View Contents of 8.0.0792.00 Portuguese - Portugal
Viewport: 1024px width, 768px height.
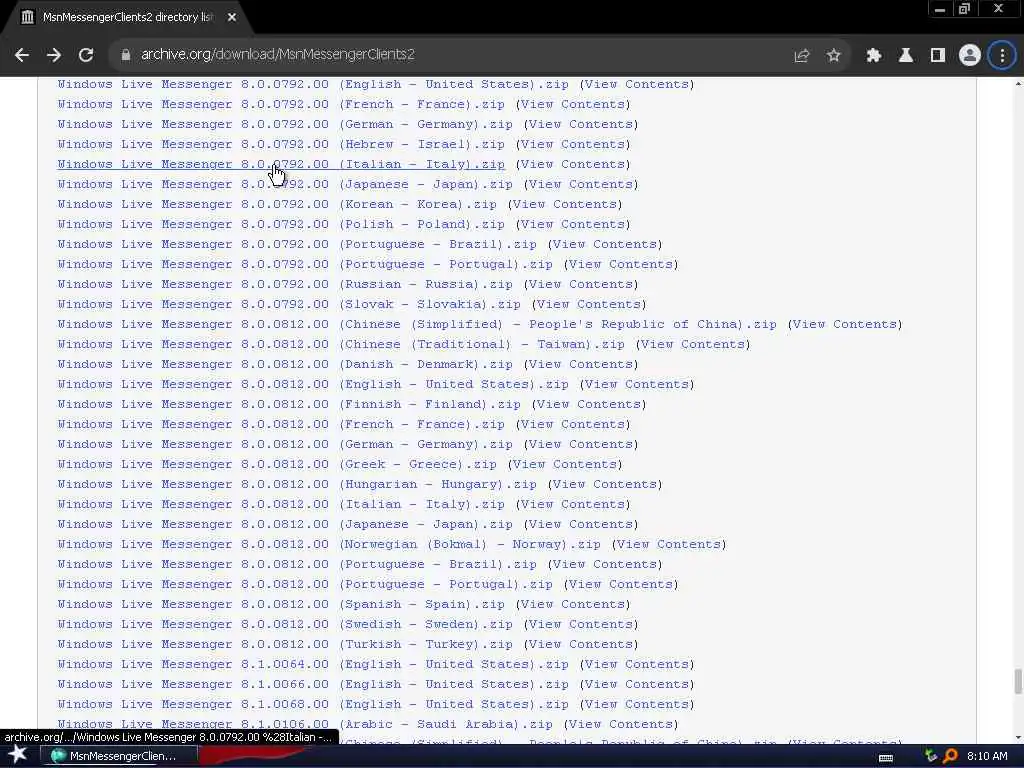pos(621,264)
